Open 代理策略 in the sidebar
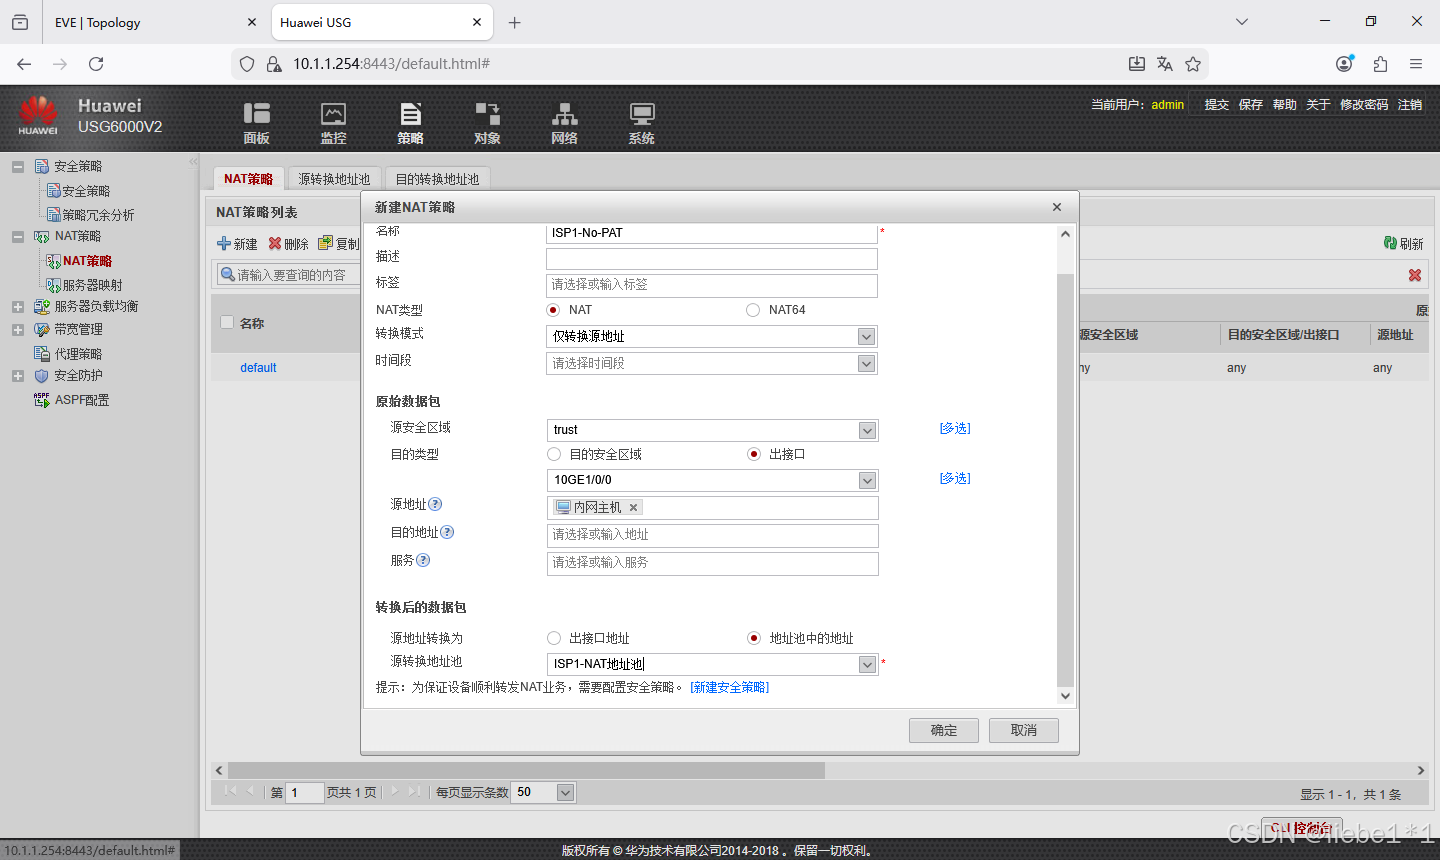Image resolution: width=1440 pixels, height=860 pixels. click(x=78, y=354)
